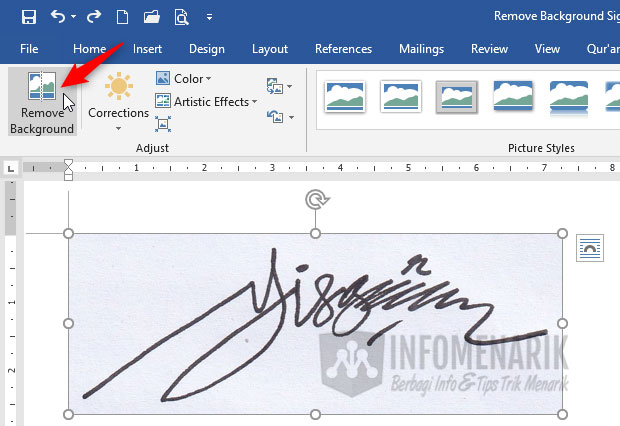This screenshot has height=426, width=620.
Task: Click the middle-left resize handle of picture
Action: [68, 324]
